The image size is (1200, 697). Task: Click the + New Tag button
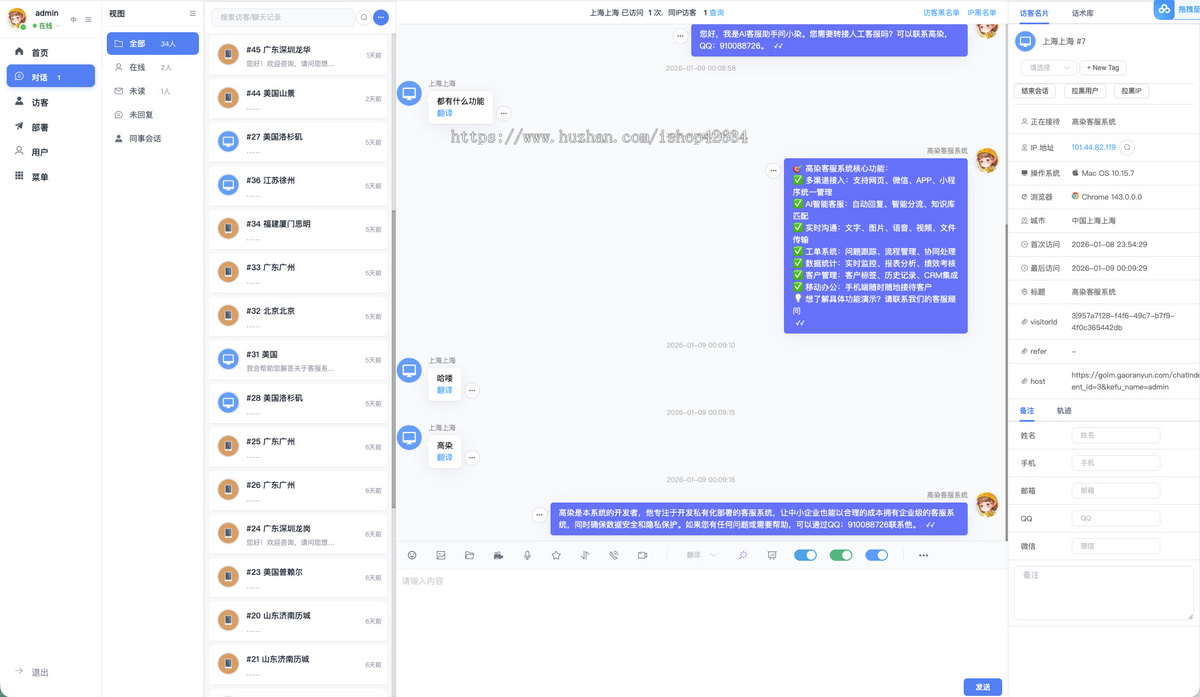(x=1101, y=67)
